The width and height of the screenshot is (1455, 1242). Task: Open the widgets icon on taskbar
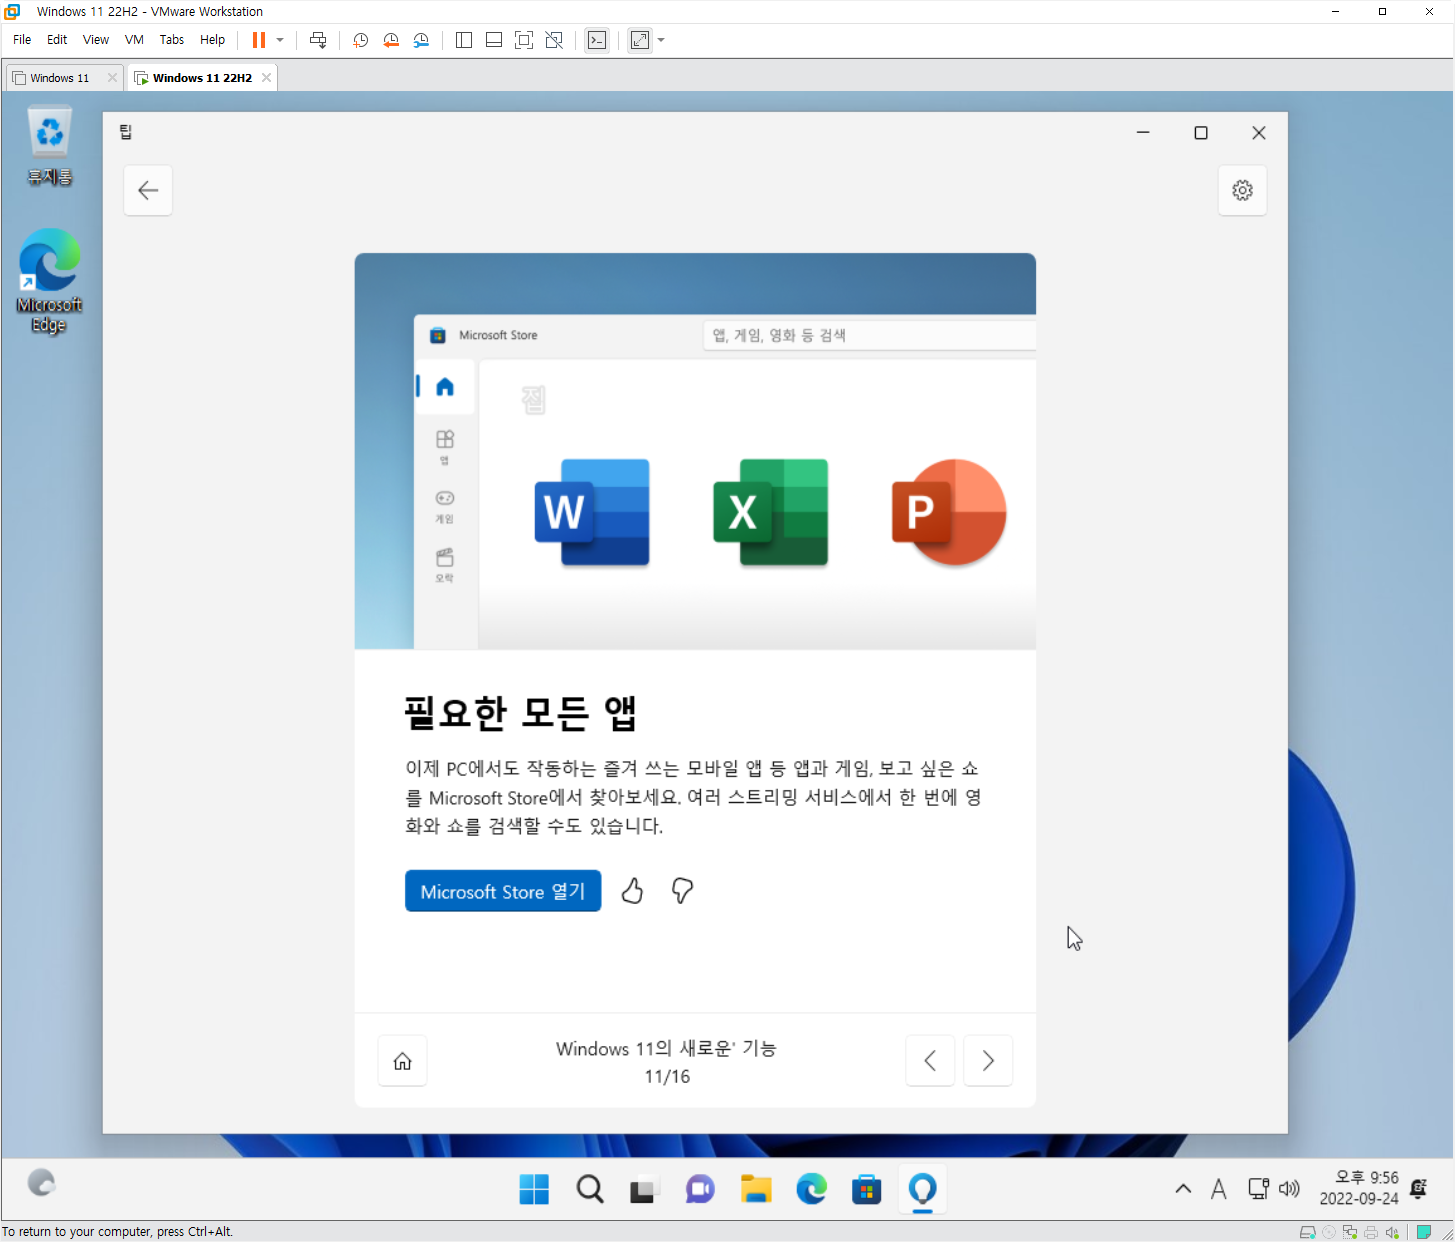click(41, 1183)
